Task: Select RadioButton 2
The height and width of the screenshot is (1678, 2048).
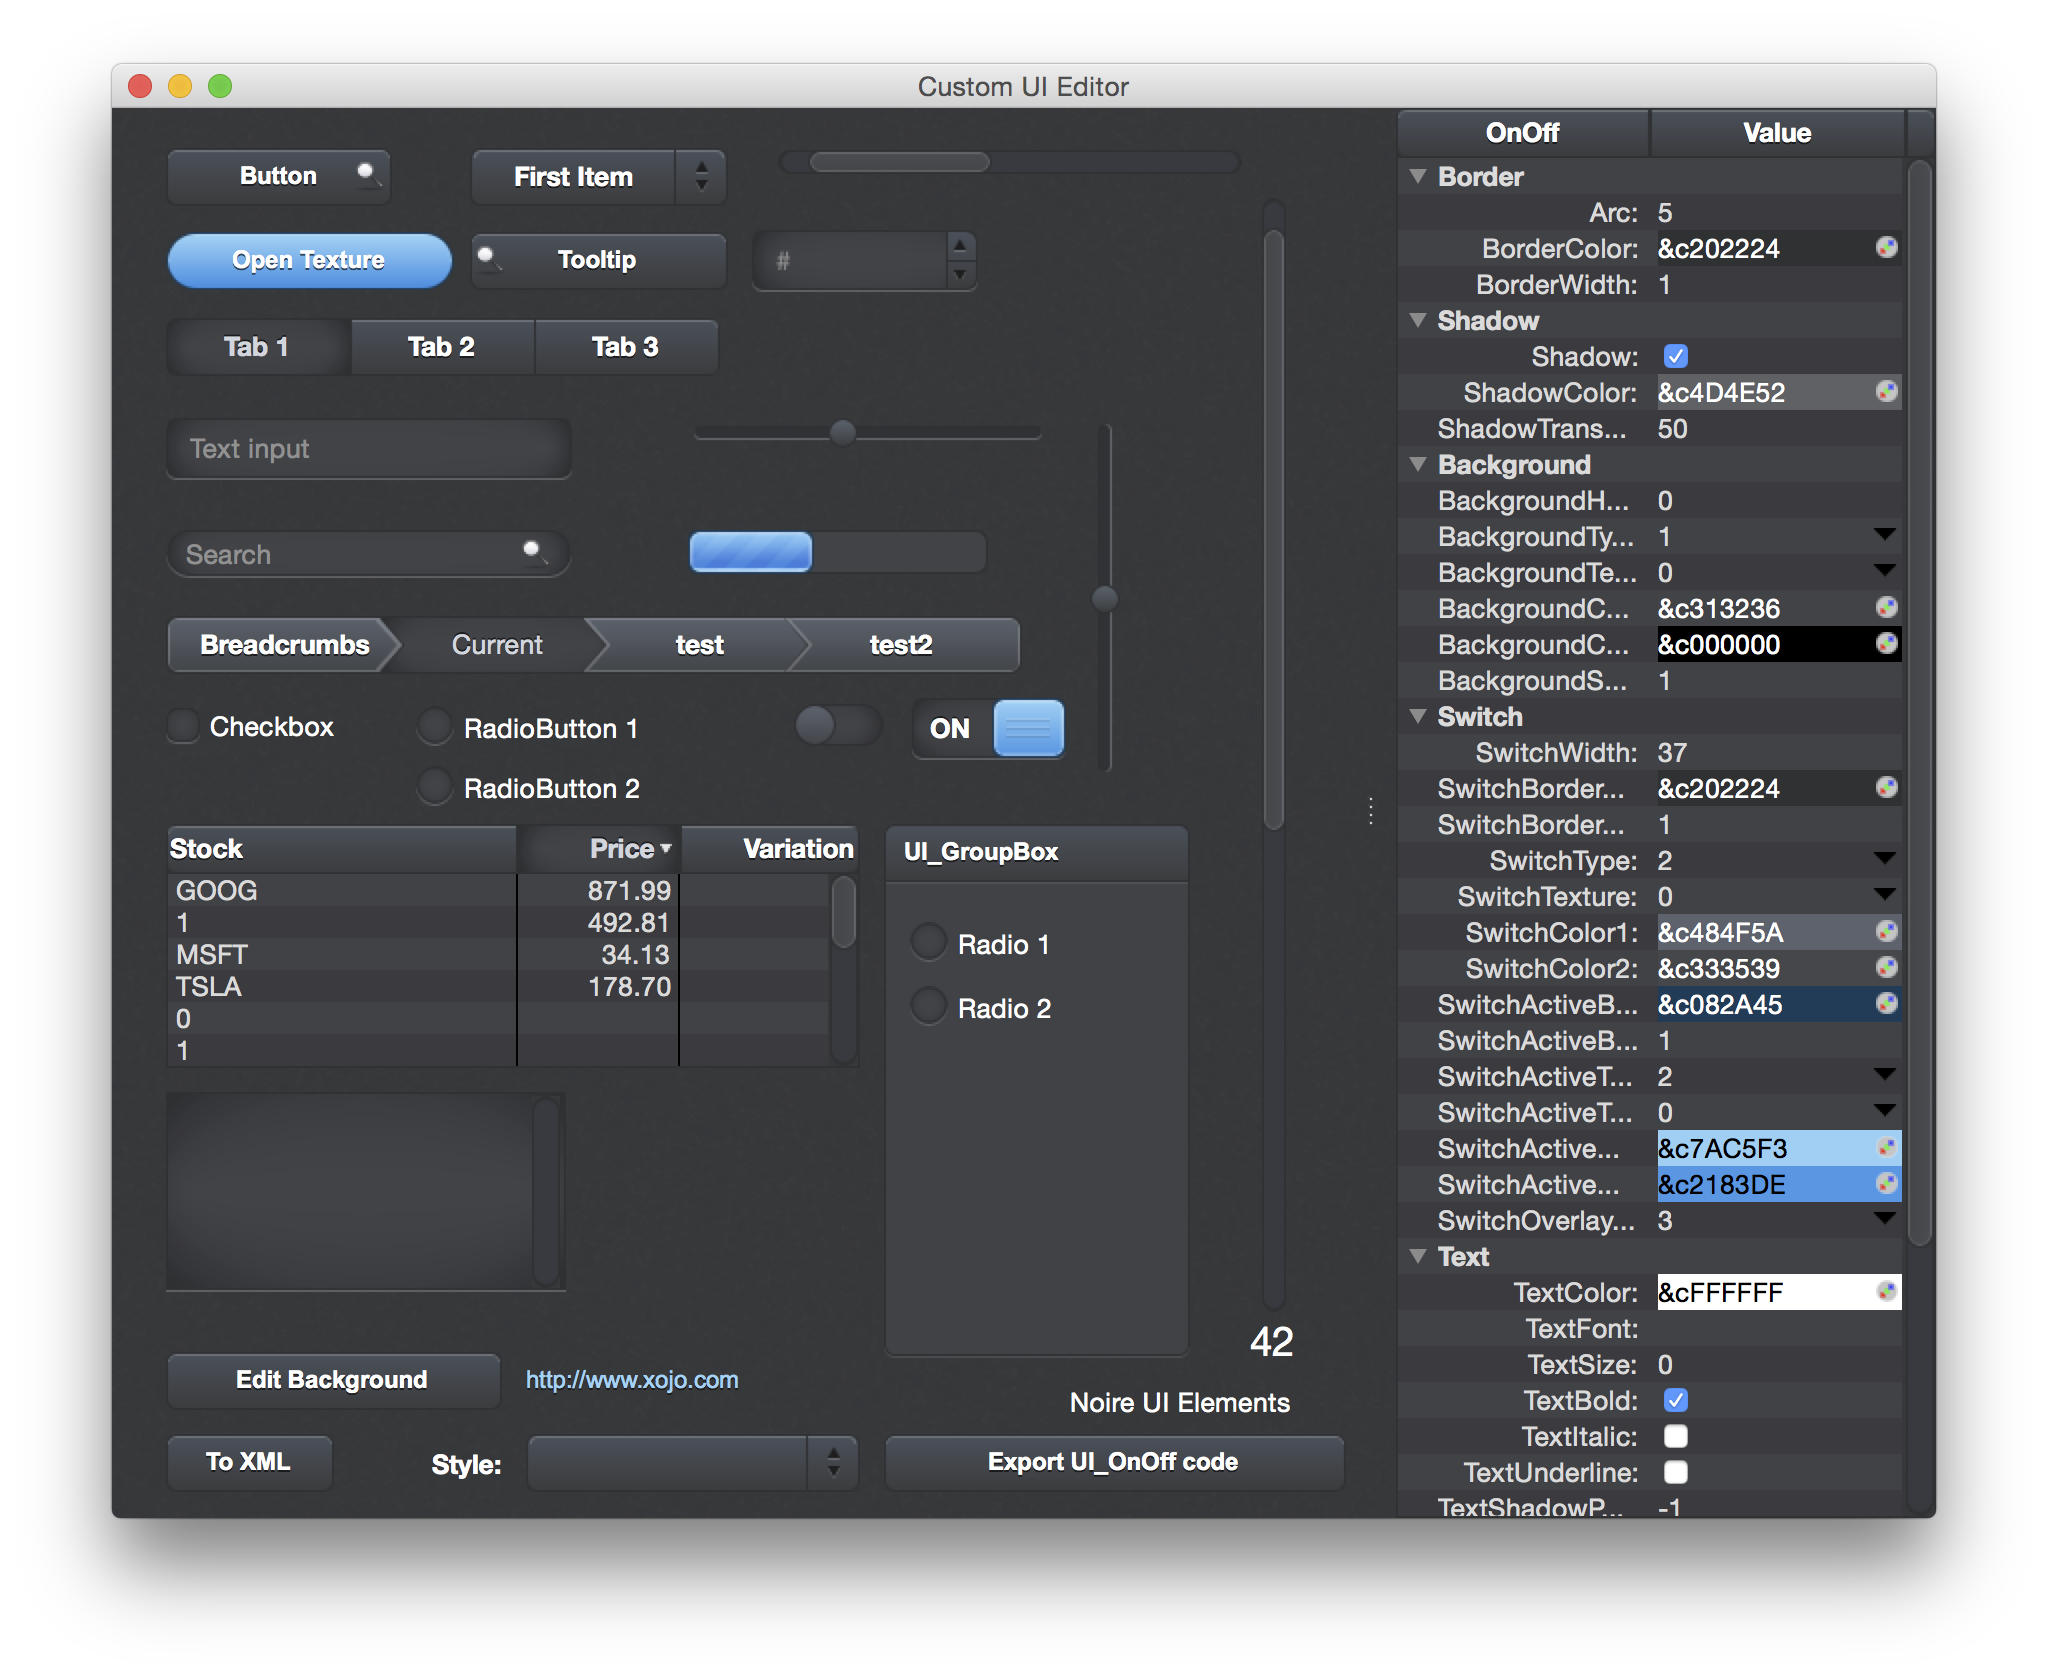Action: tap(435, 787)
